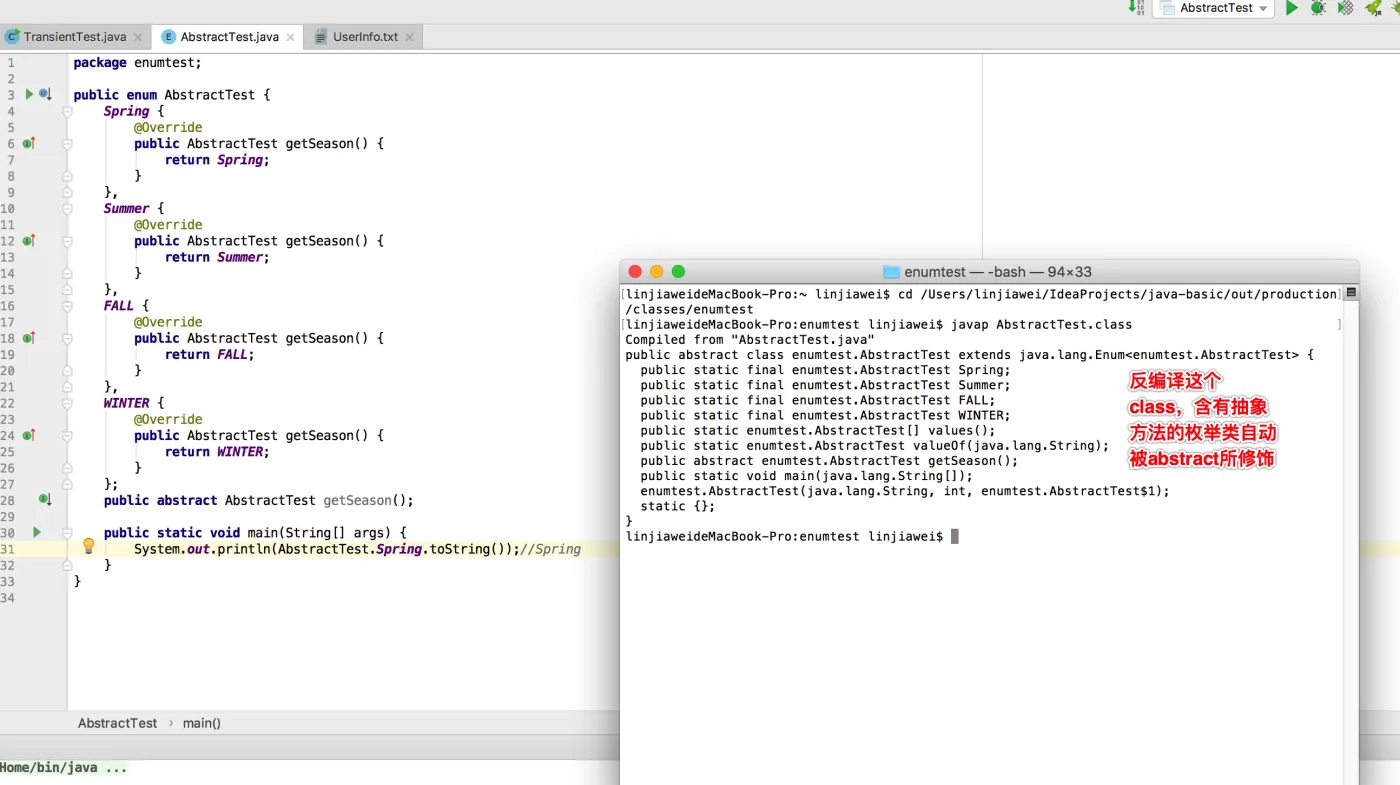The width and height of the screenshot is (1400, 785).
Task: Collapse the main method fold marker on line 30
Action: pyautogui.click(x=67, y=532)
